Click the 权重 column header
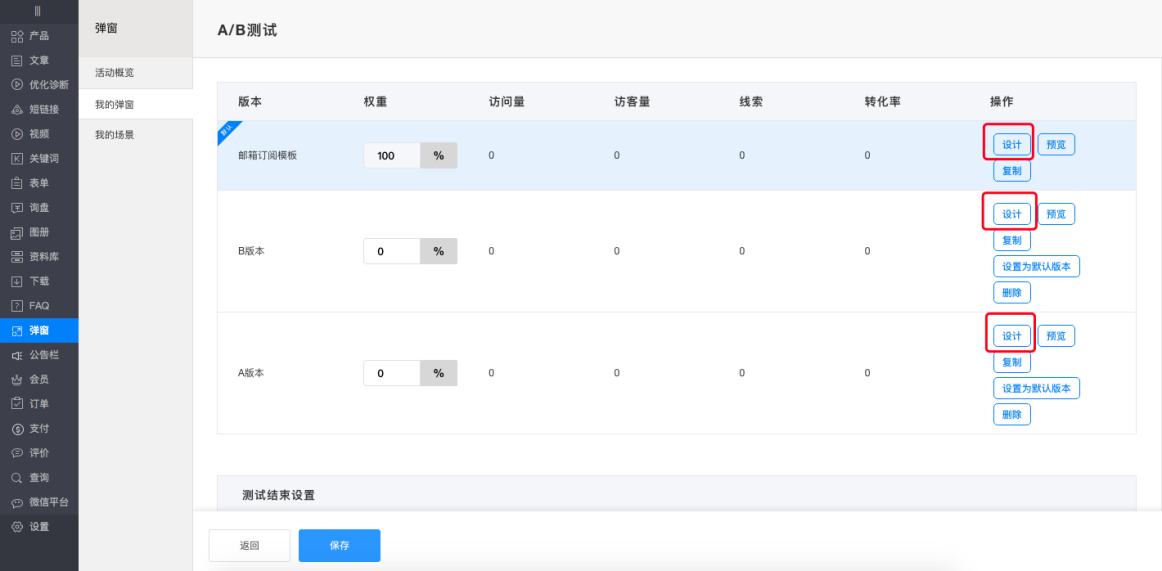 click(375, 101)
